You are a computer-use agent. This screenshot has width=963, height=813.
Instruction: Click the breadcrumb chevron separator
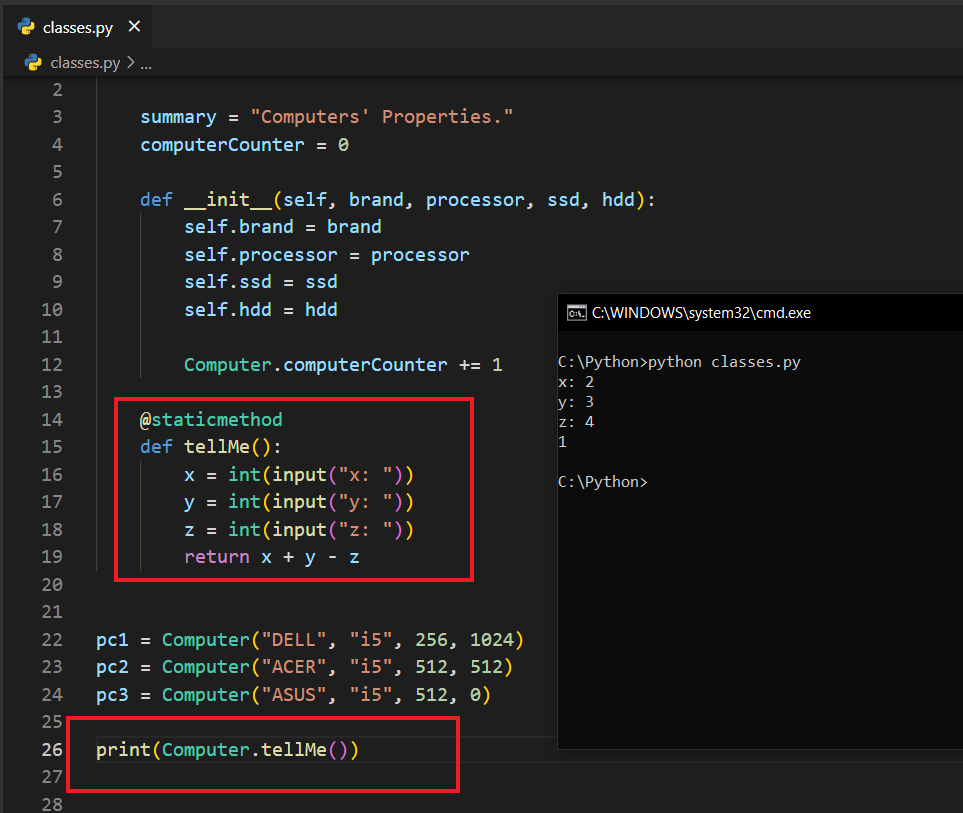click(x=130, y=63)
